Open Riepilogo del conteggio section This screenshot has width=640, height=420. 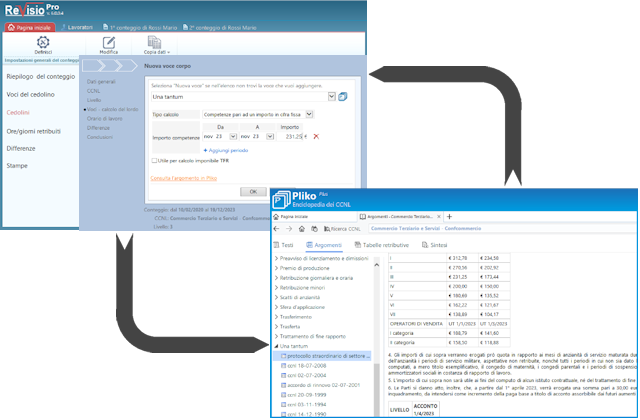tap(41, 76)
